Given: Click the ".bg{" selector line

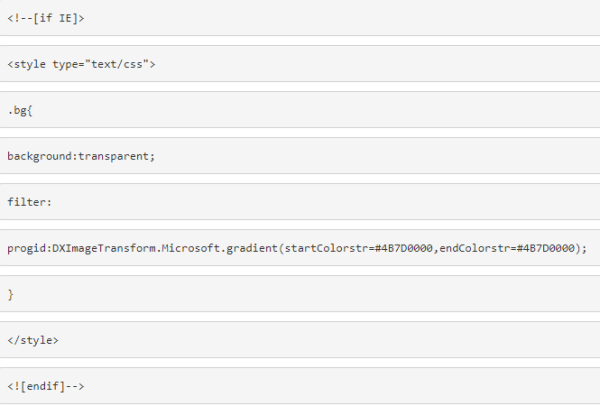Looking at the screenshot, I should [x=20, y=110].
